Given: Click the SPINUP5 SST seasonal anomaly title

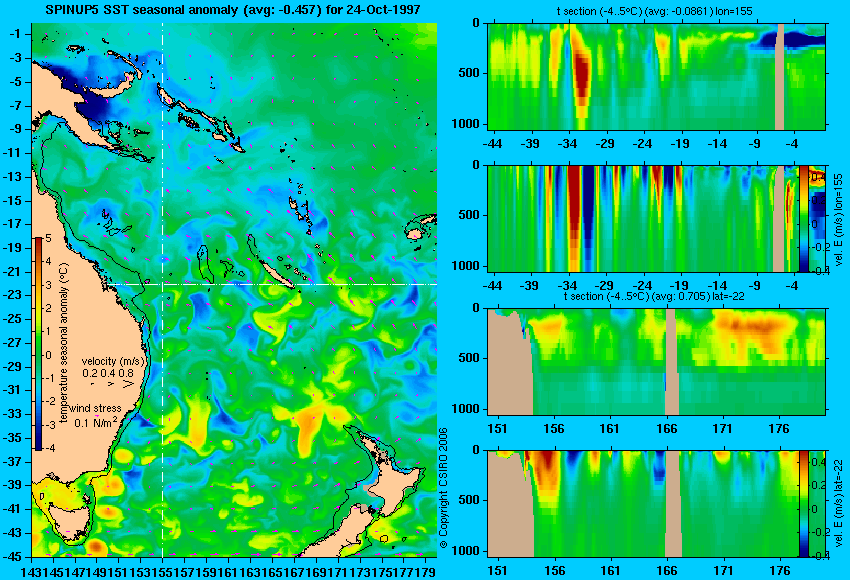Looking at the screenshot, I should (233, 9).
